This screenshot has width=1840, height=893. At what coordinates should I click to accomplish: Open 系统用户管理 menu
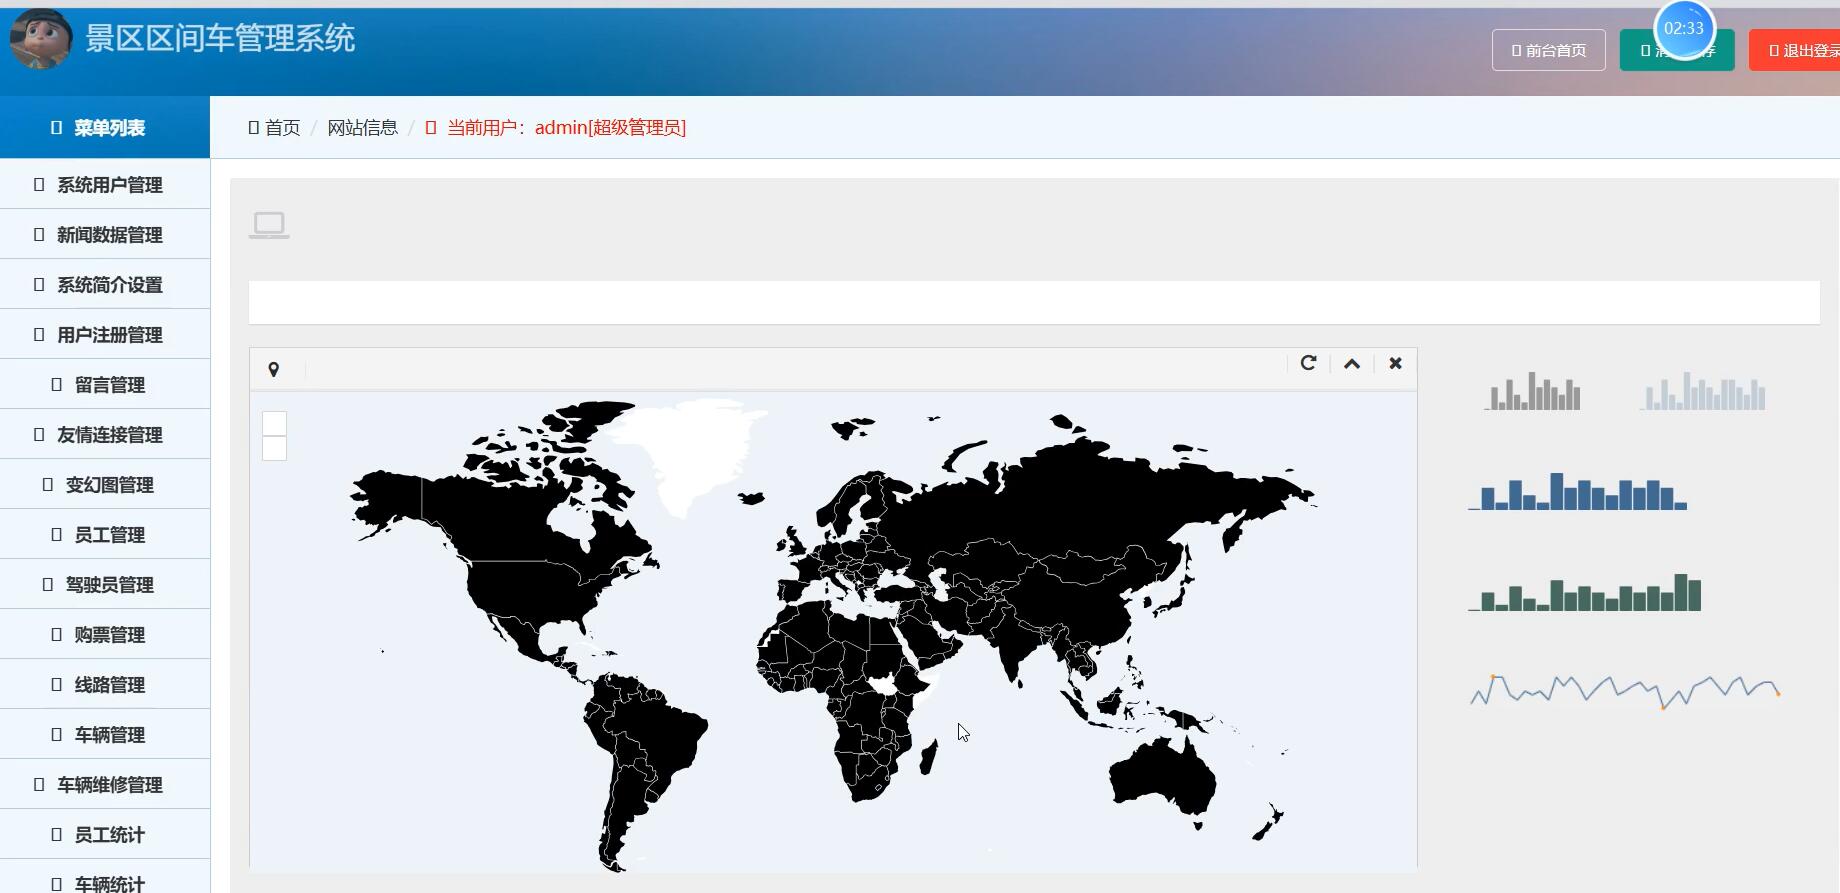(108, 185)
